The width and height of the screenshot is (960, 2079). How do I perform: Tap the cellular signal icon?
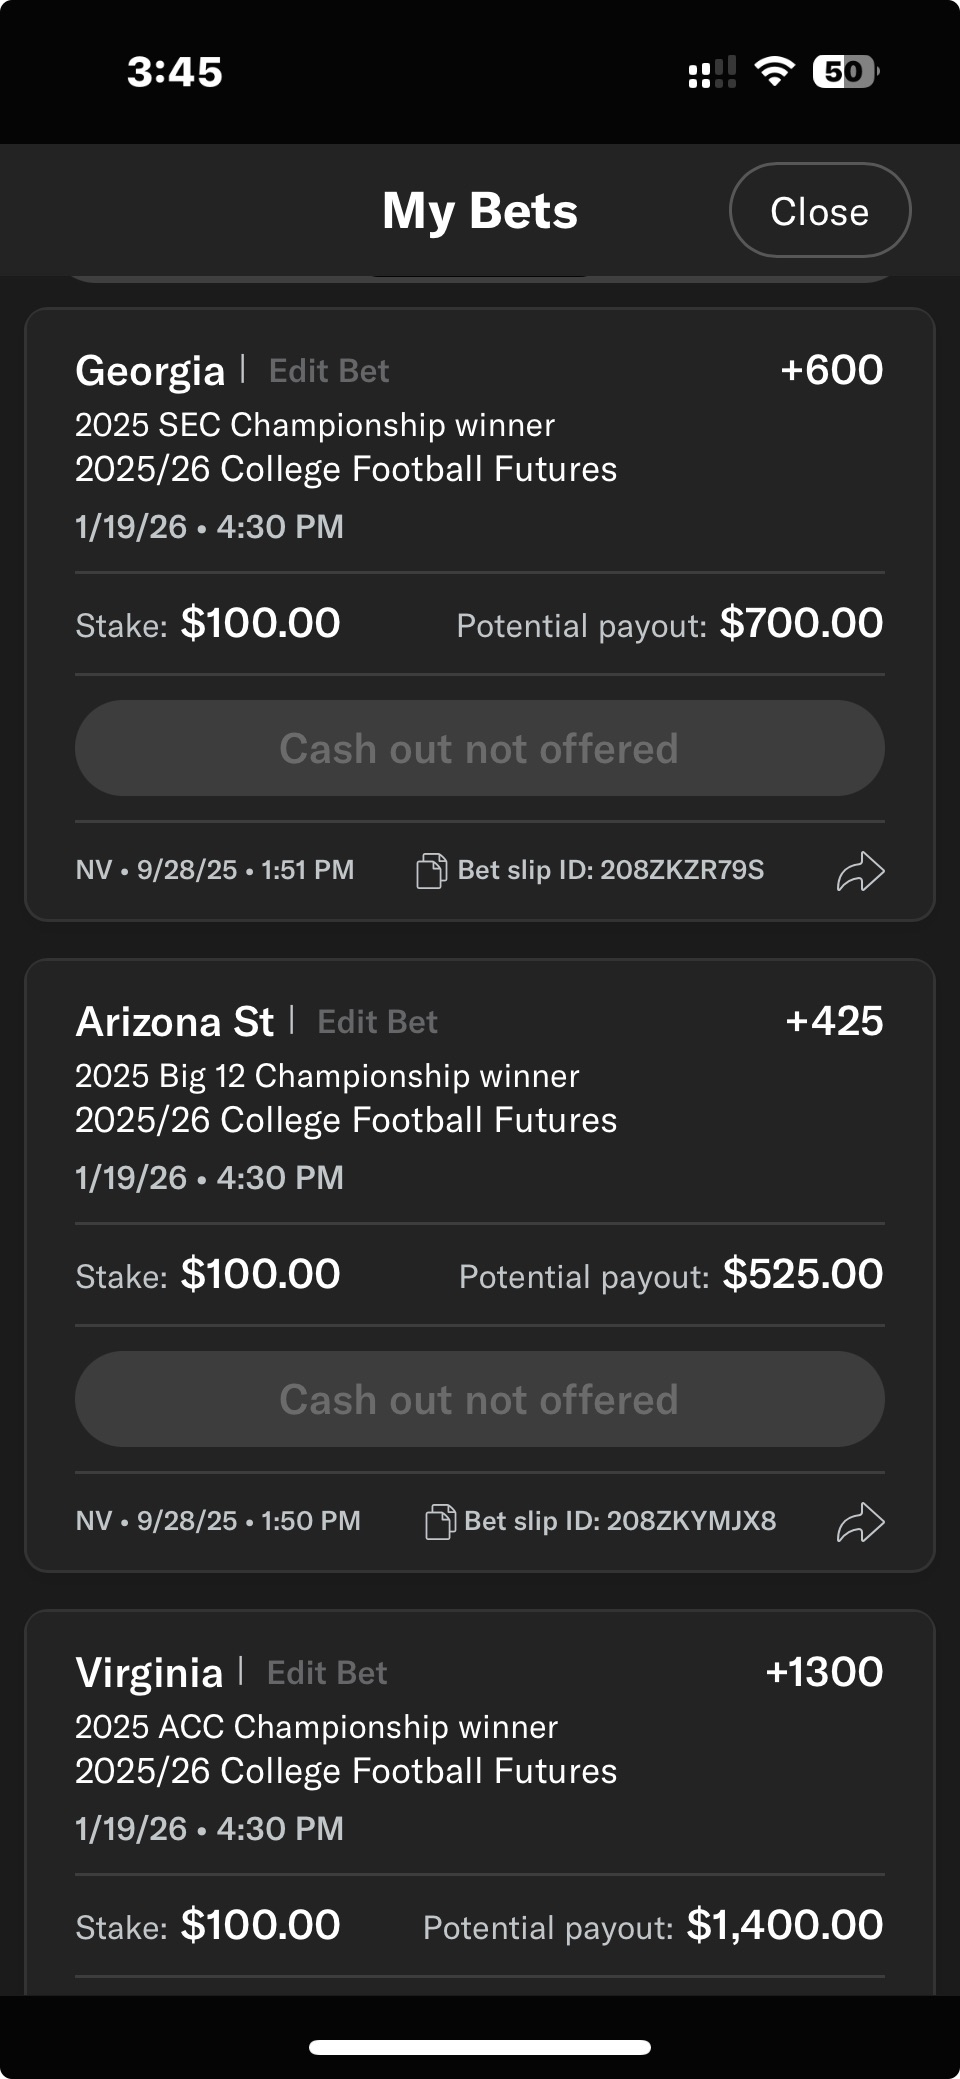tap(711, 73)
